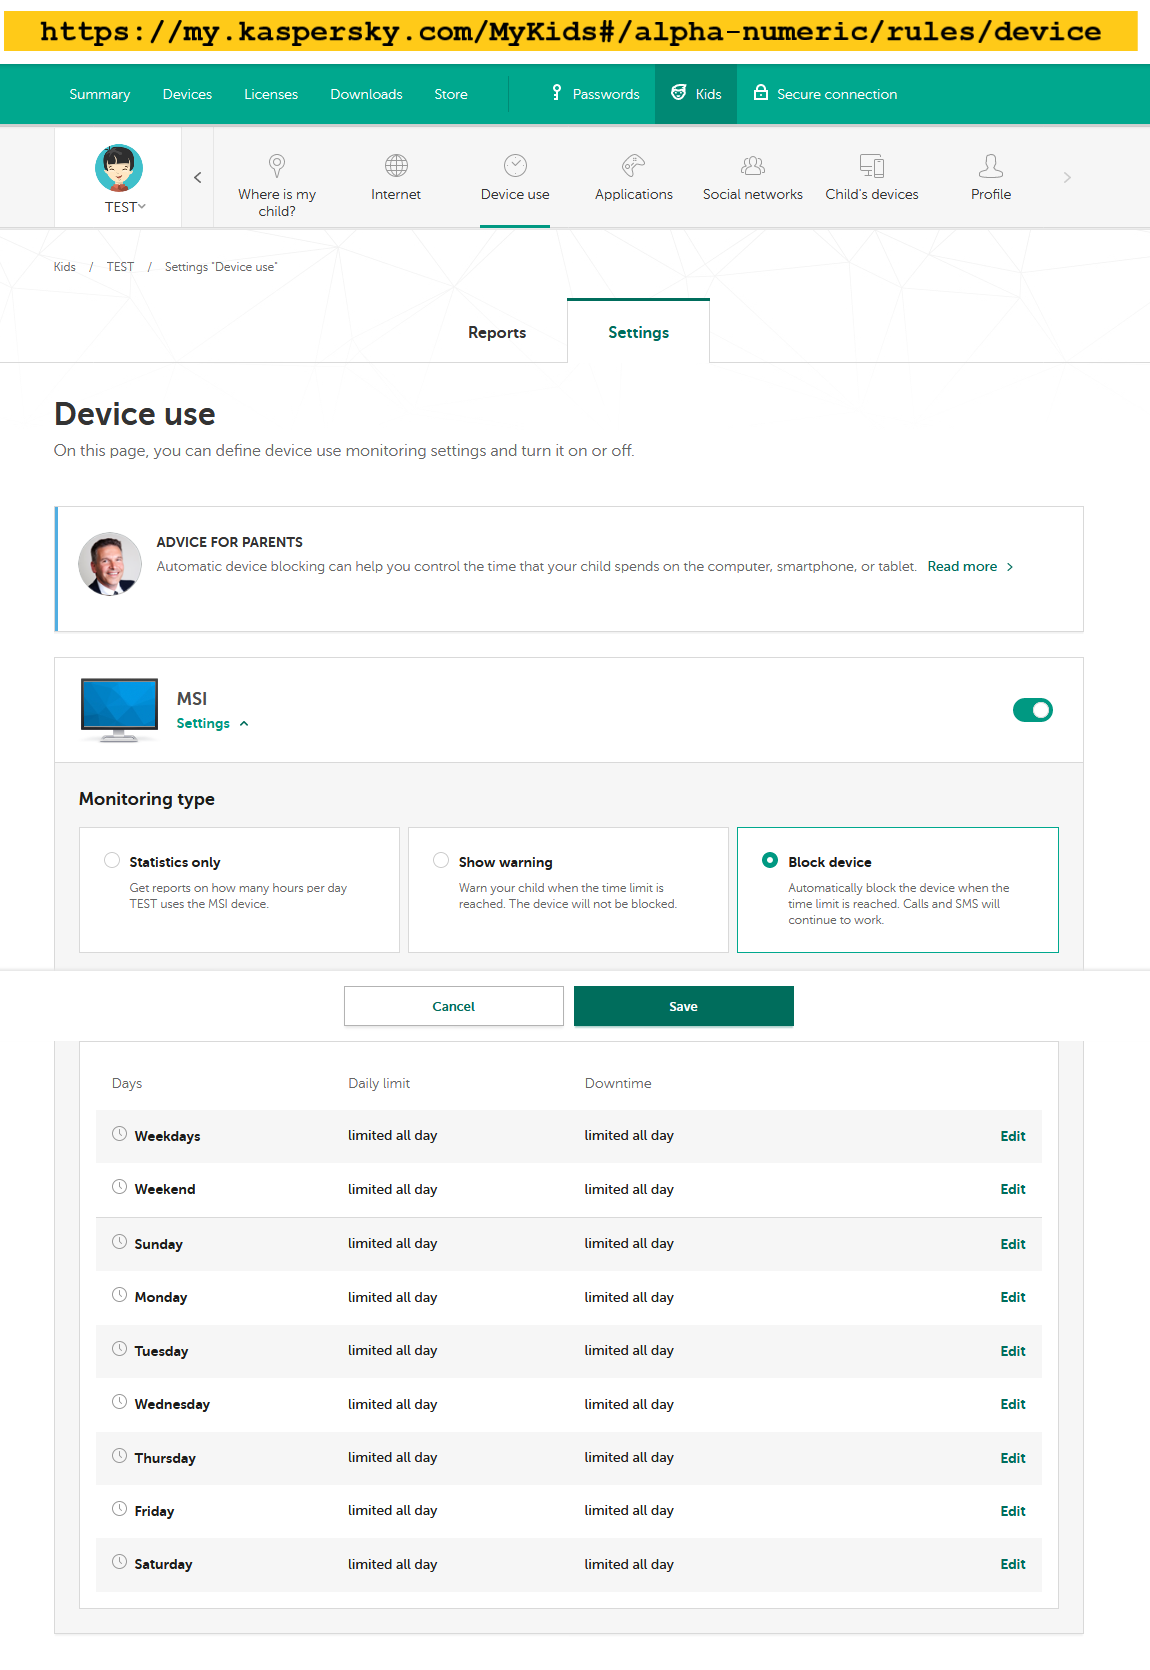This screenshot has width=1150, height=1670.
Task: Click the advice expert portrait photo
Action: click(110, 564)
